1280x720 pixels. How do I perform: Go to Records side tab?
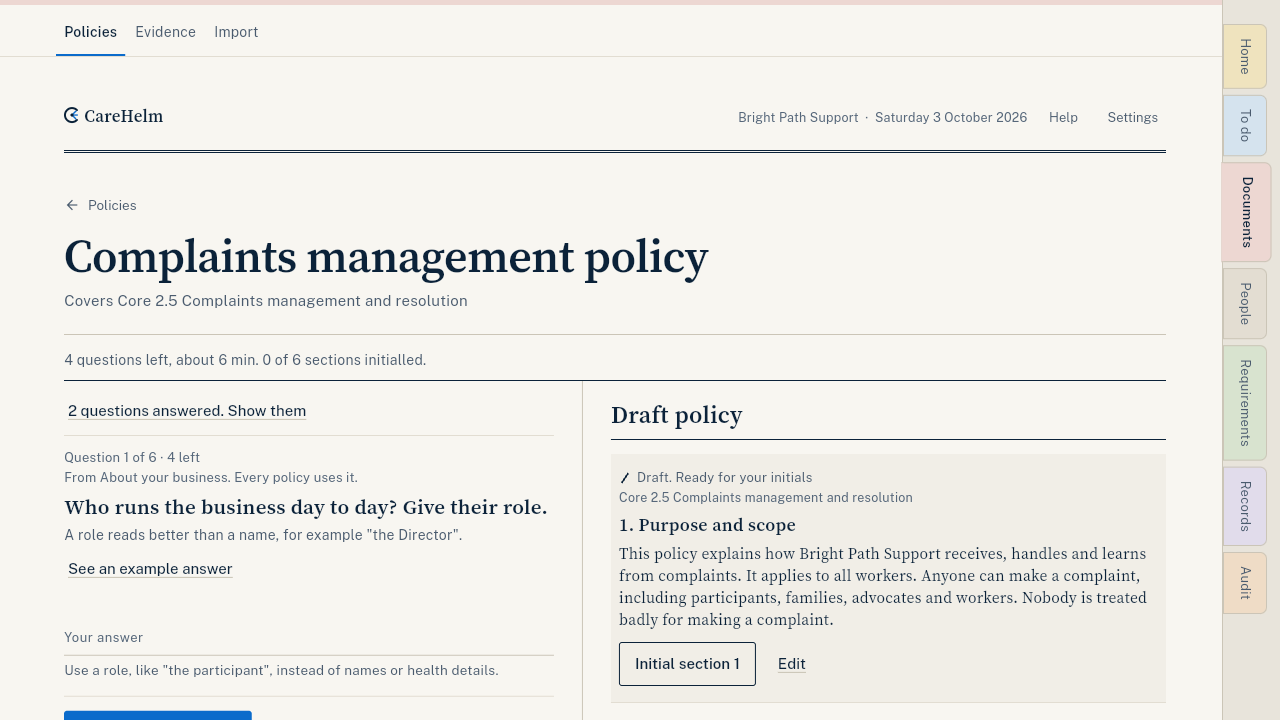tap(1245, 506)
